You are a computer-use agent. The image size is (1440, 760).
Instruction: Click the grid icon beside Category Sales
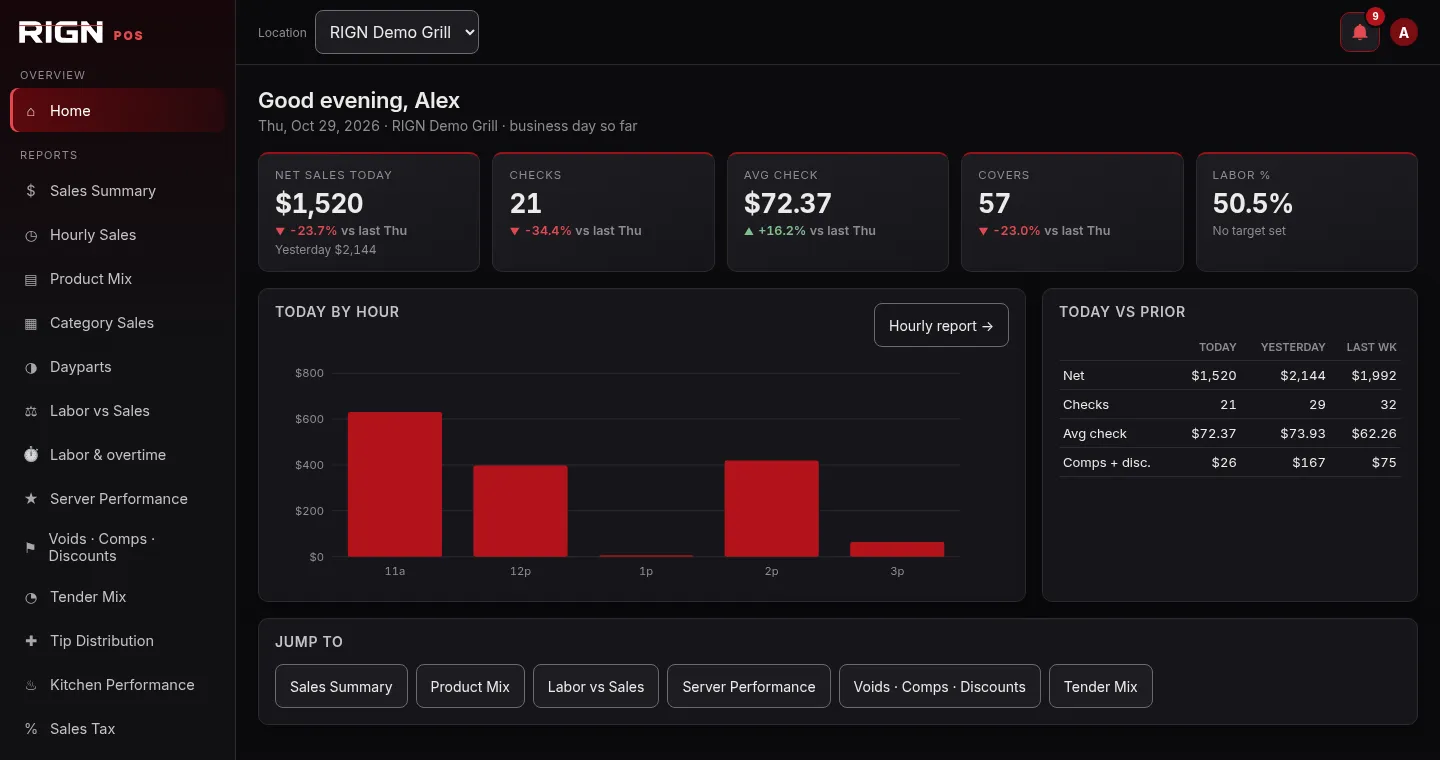point(31,323)
